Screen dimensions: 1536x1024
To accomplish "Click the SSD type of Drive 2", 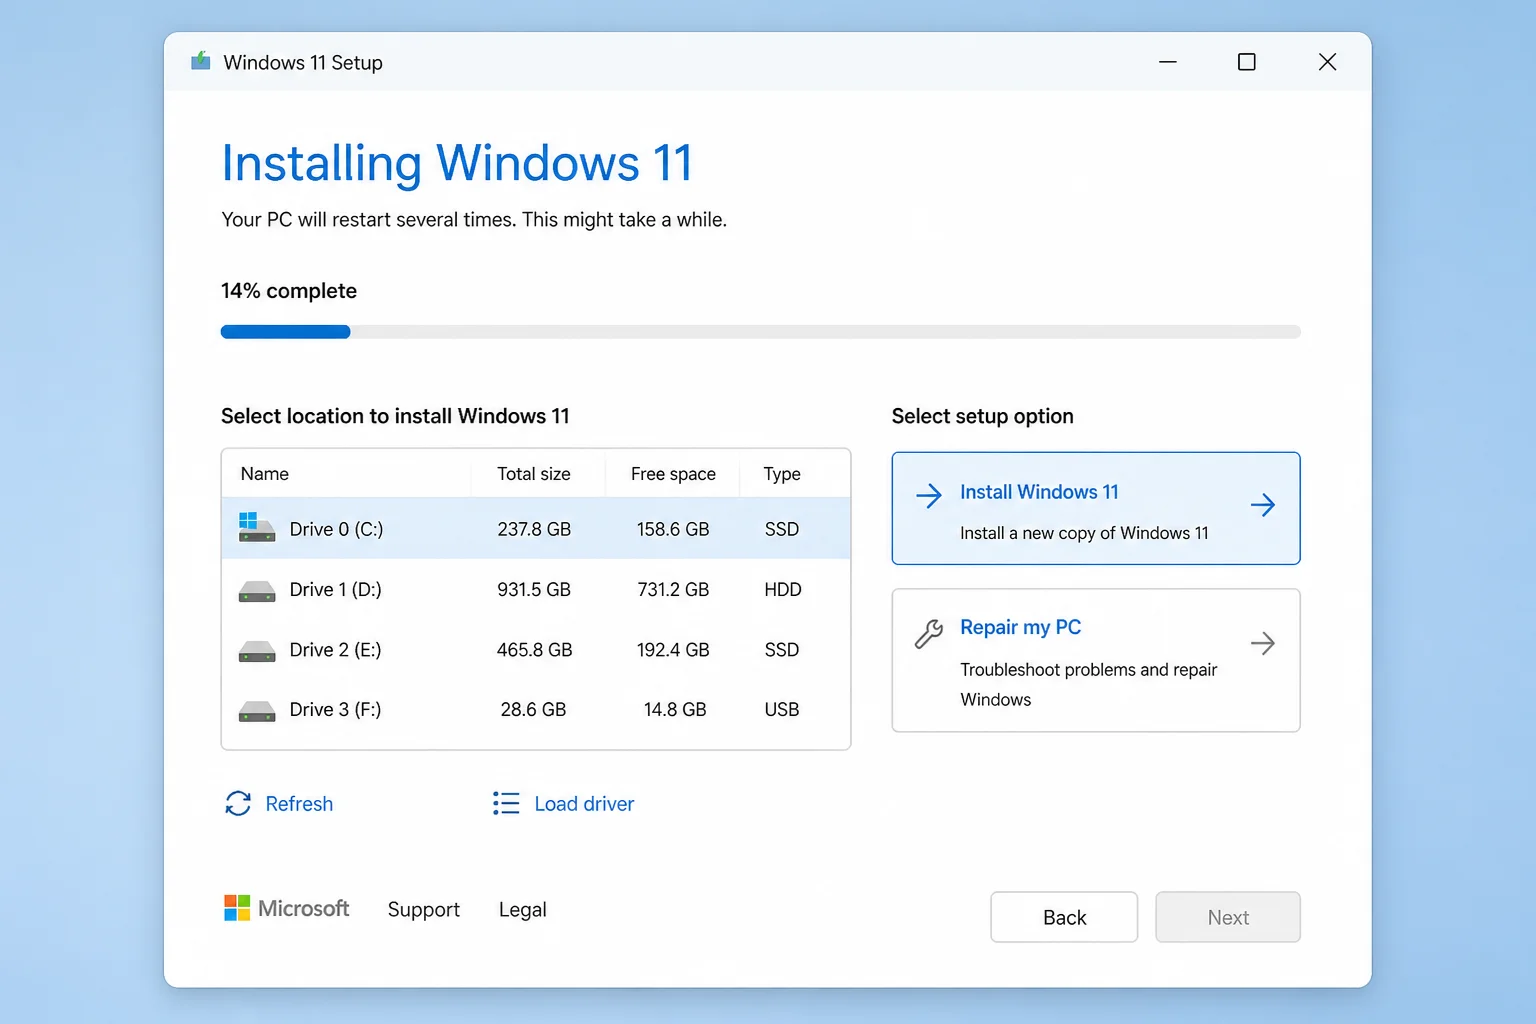I will pos(782,649).
